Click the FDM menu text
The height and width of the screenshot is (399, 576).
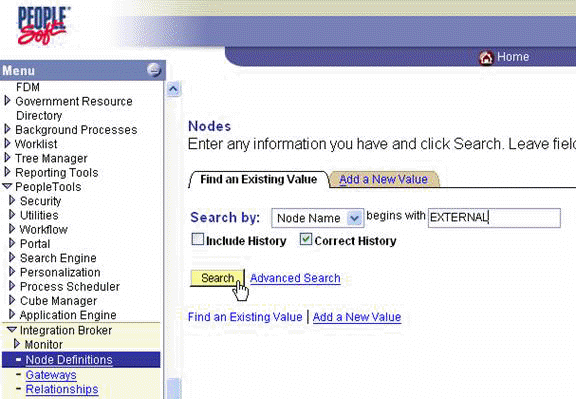click(x=28, y=87)
